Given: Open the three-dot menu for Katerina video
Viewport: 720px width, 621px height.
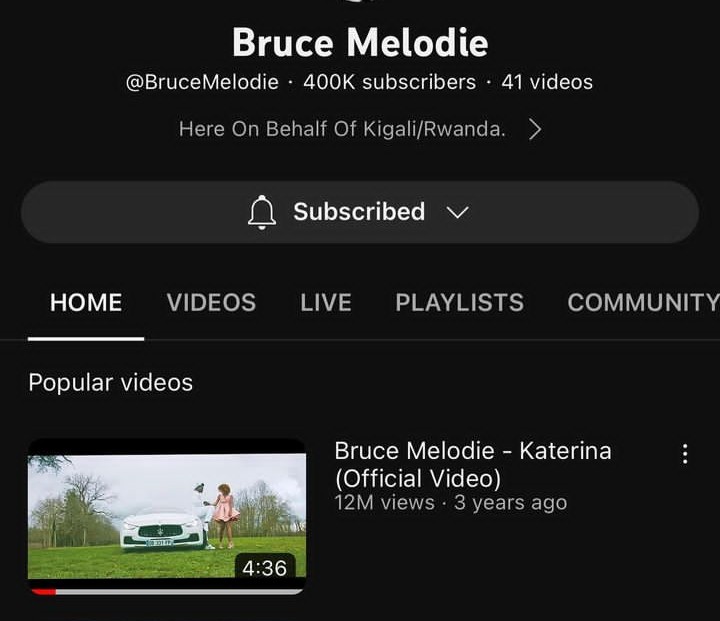Looking at the screenshot, I should (685, 454).
